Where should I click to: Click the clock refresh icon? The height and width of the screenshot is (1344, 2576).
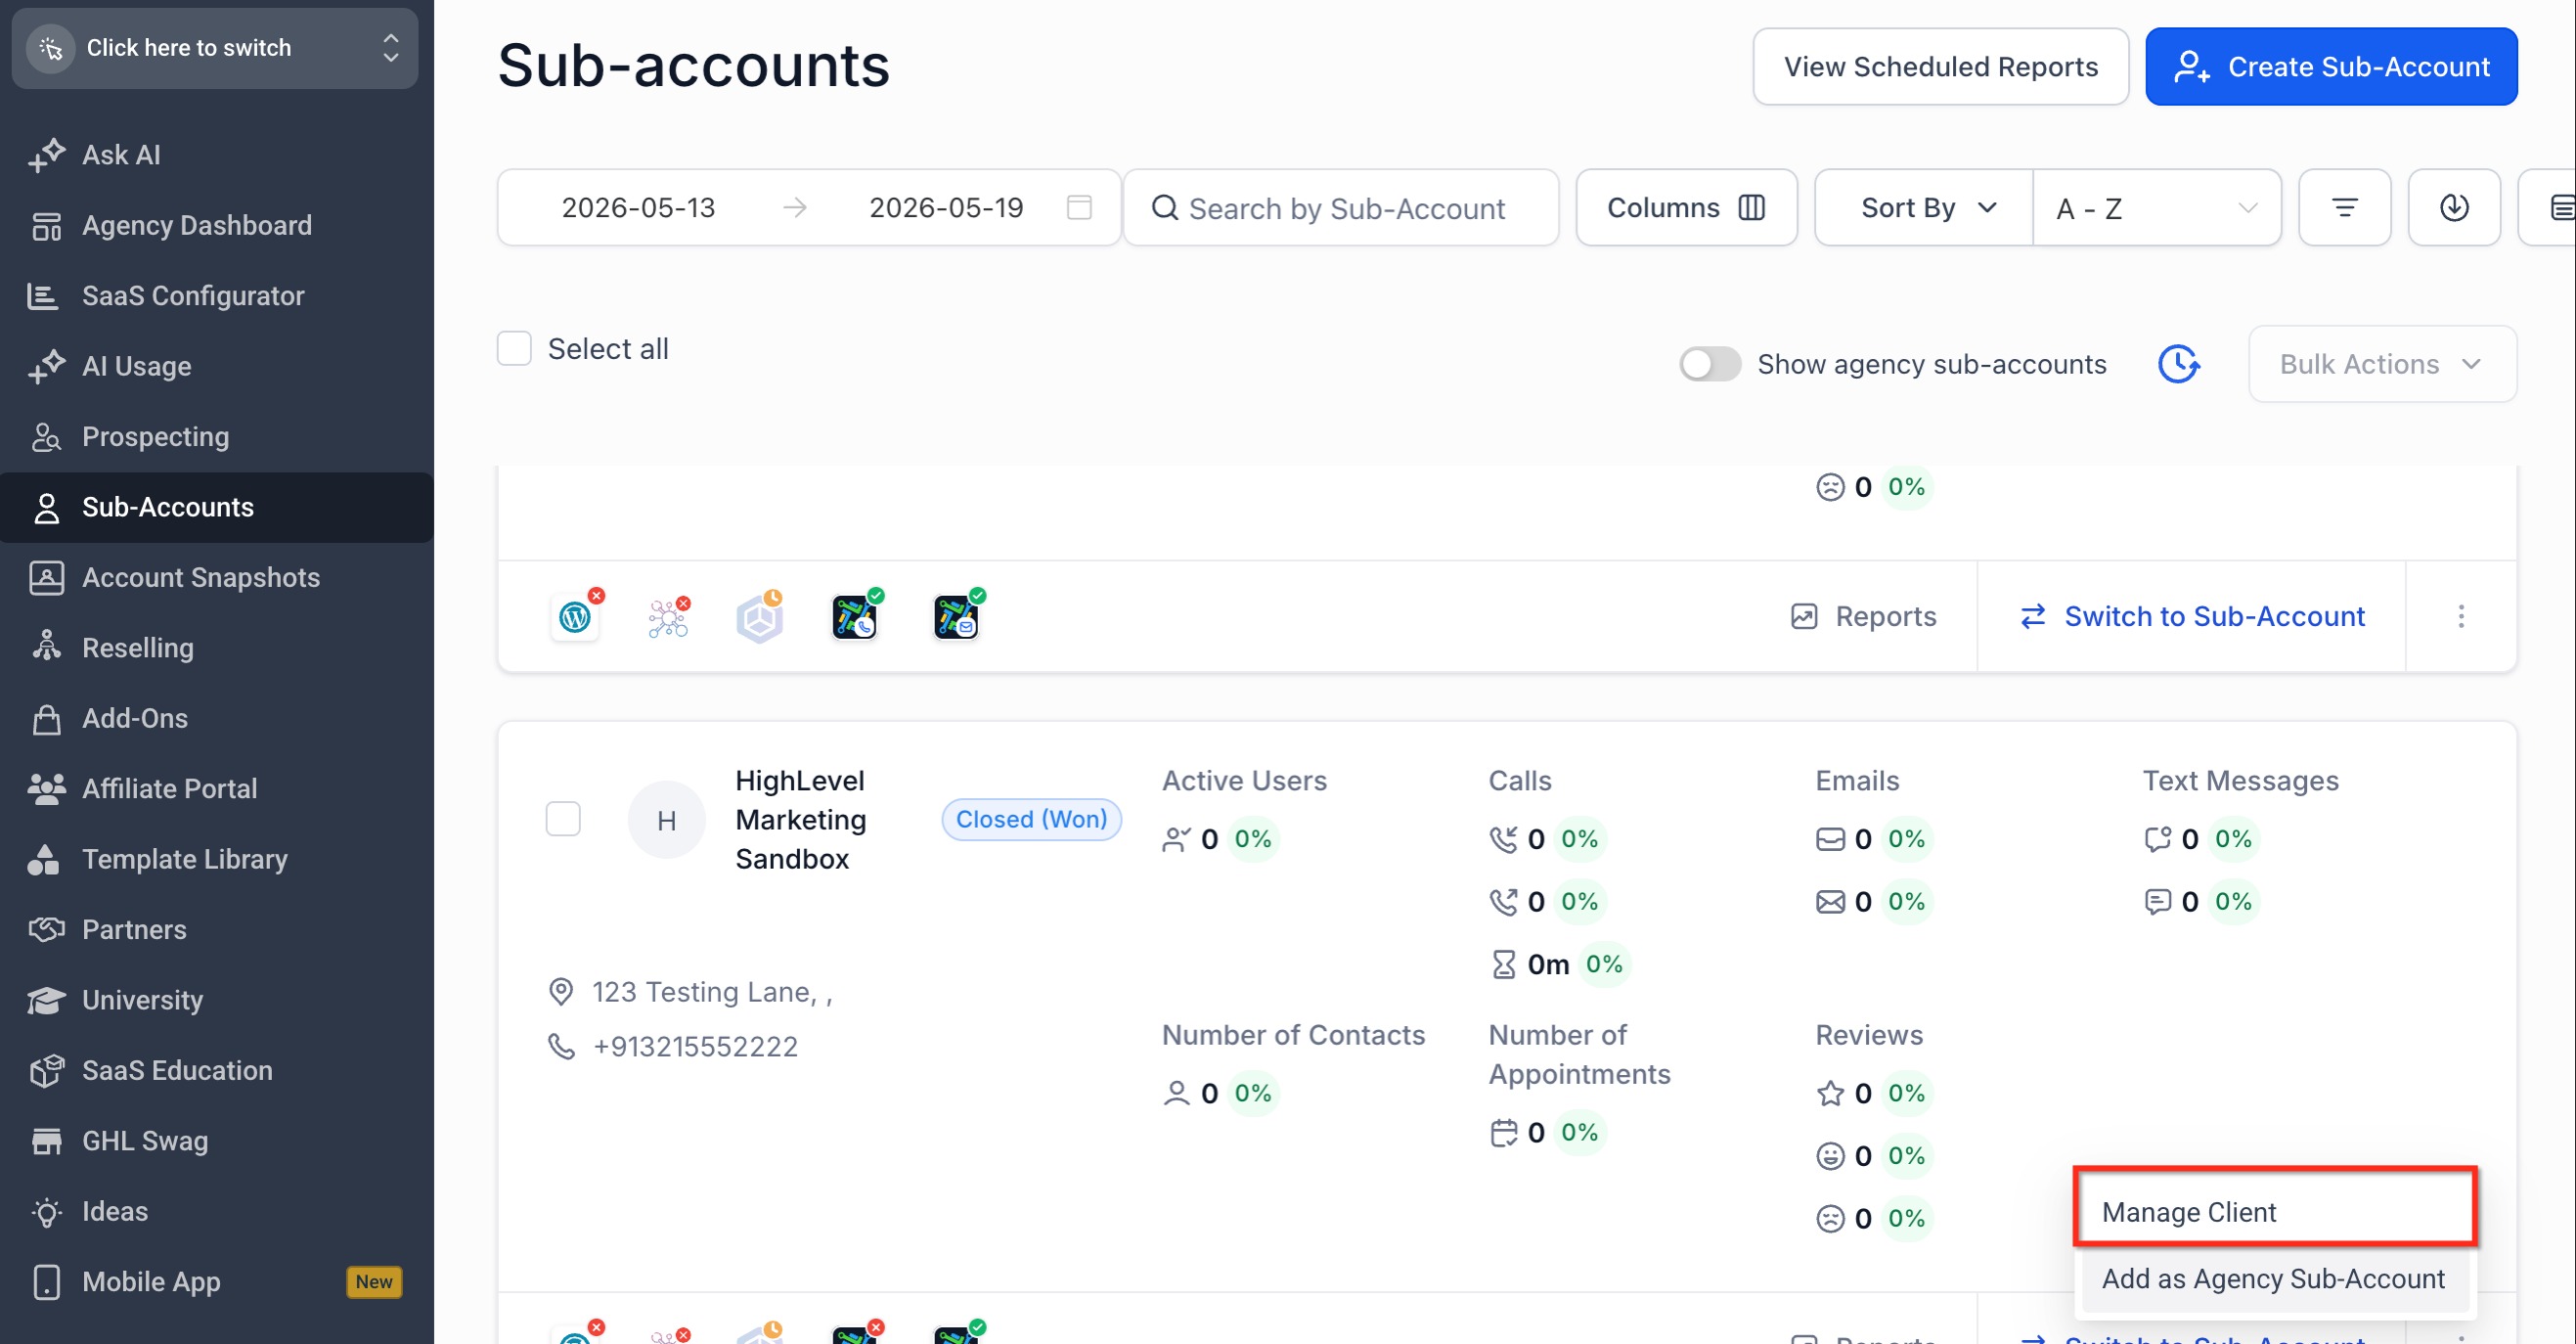2178,364
